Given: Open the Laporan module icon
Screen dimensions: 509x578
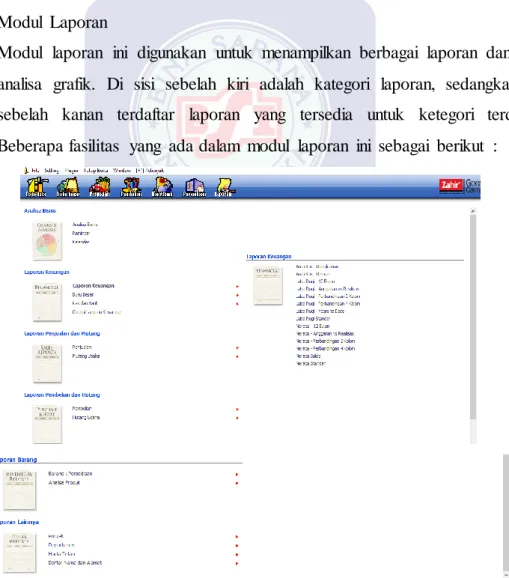Looking at the screenshot, I should (x=224, y=187).
